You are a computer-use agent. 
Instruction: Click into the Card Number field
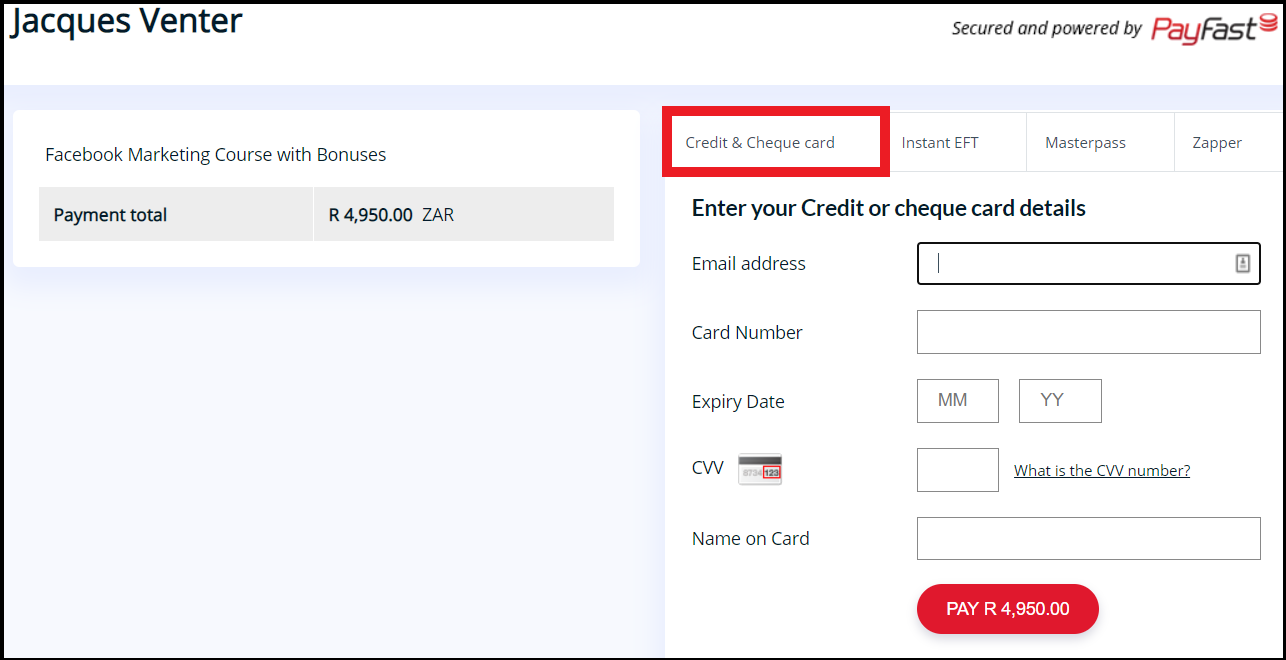[x=1088, y=332]
